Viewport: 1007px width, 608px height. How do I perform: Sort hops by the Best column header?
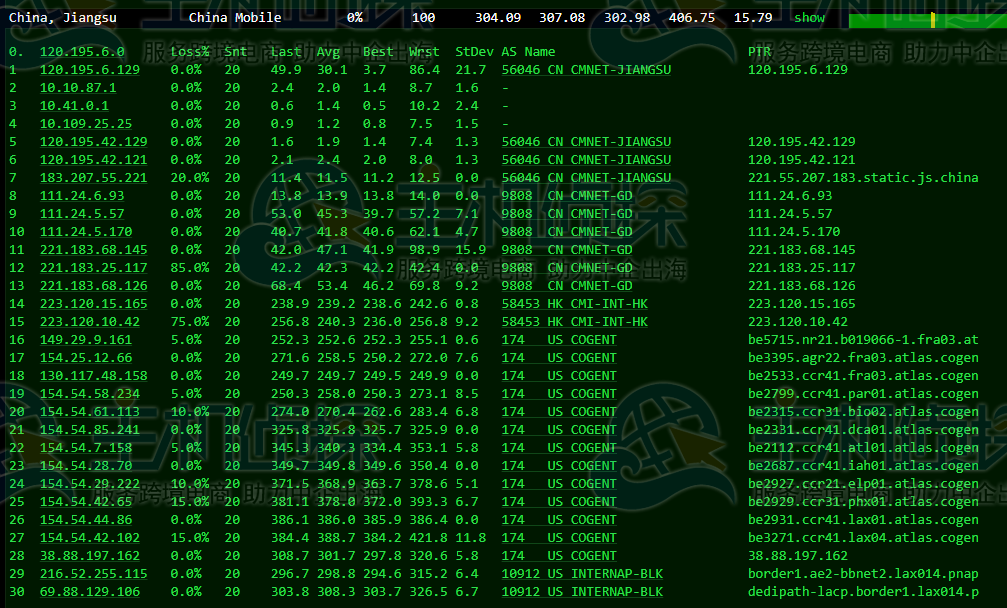click(375, 51)
